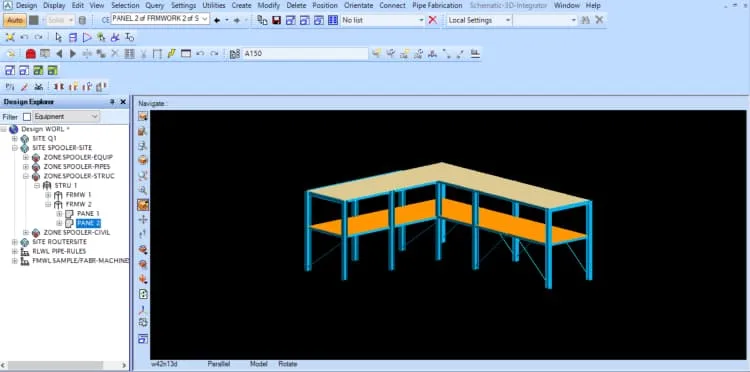
Task: Click the back left-arrow navigation icon
Action: coord(217,20)
